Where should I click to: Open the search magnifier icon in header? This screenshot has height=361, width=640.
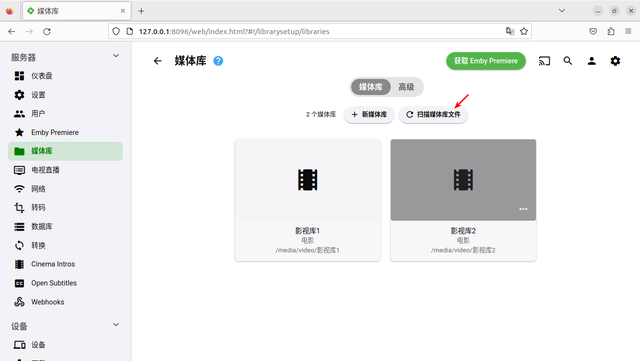tap(568, 61)
